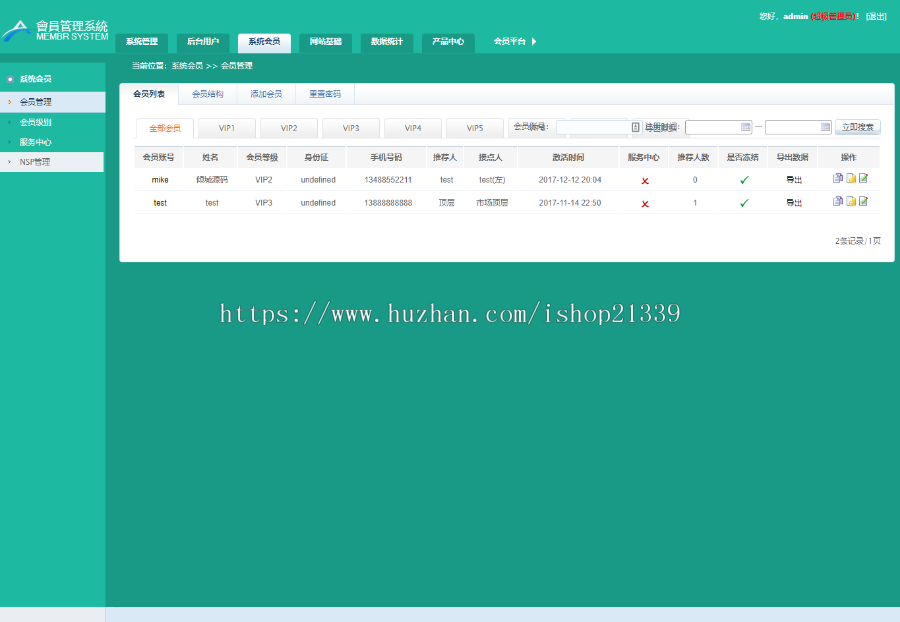Click the 会员账号 column header
The height and width of the screenshot is (622, 900).
(158, 157)
